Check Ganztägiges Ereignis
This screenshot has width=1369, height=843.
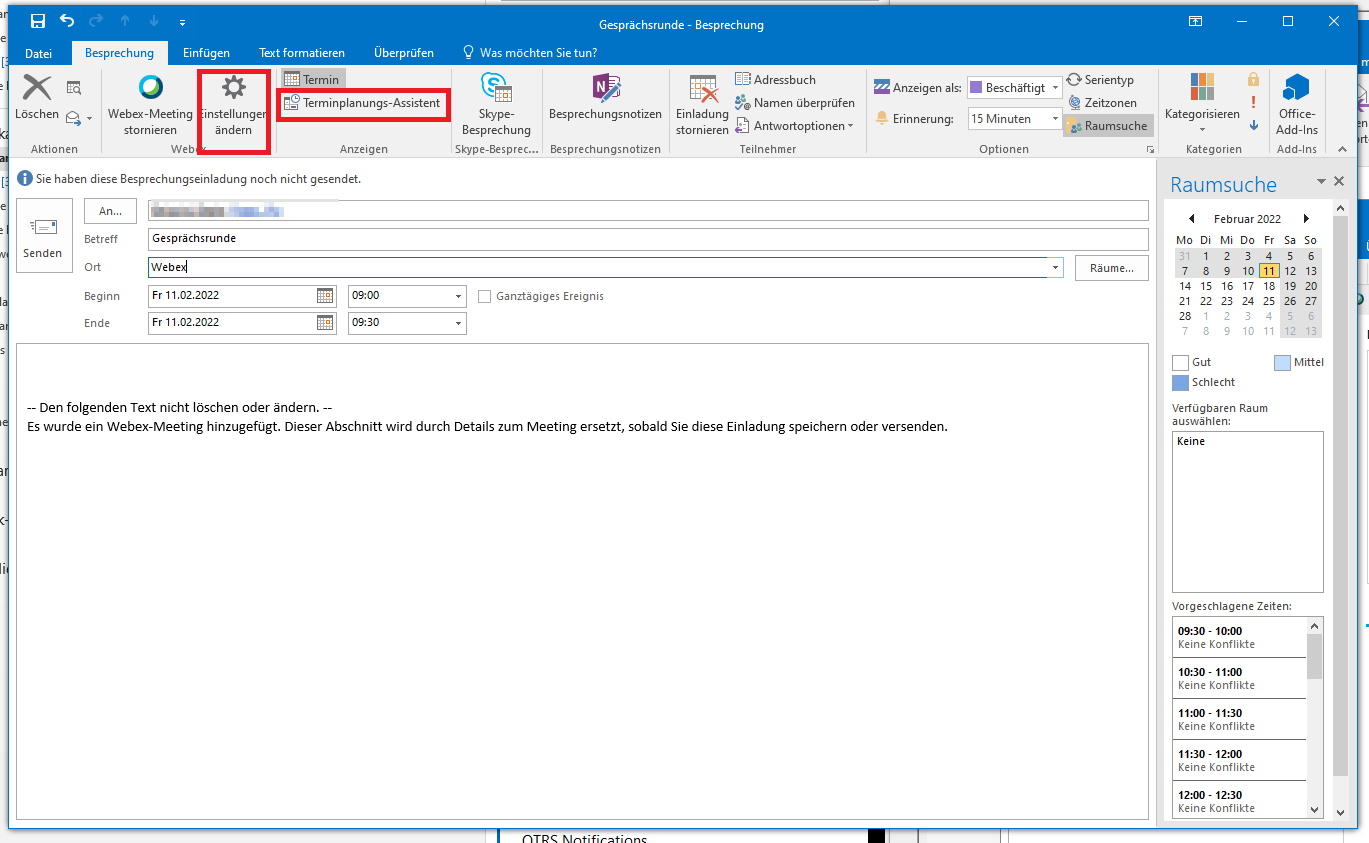point(485,297)
